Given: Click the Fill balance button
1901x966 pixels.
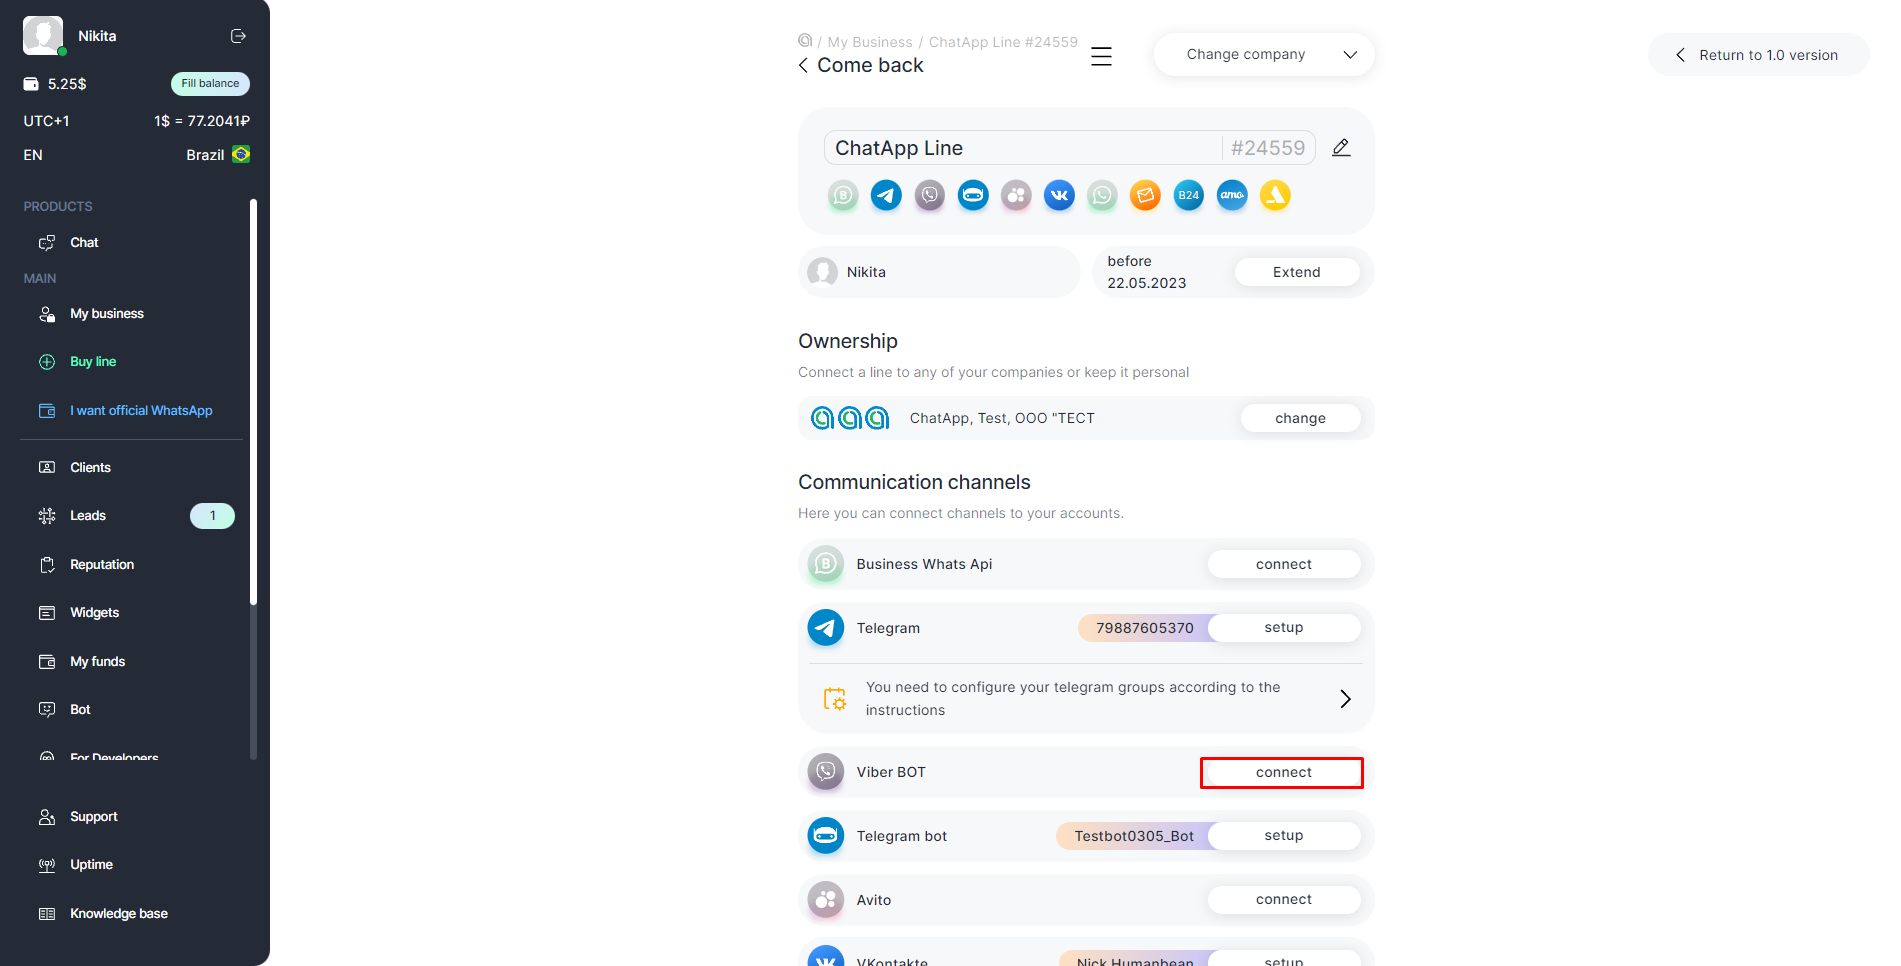Looking at the screenshot, I should tap(210, 84).
